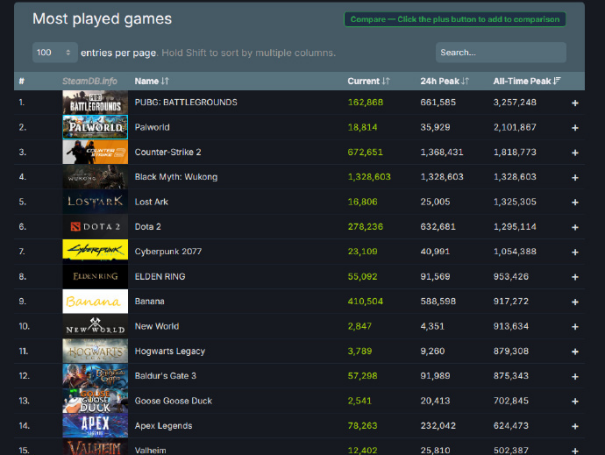605x455 pixels.
Task: Open the Cyberpunk 2077 name link
Action: 168,251
